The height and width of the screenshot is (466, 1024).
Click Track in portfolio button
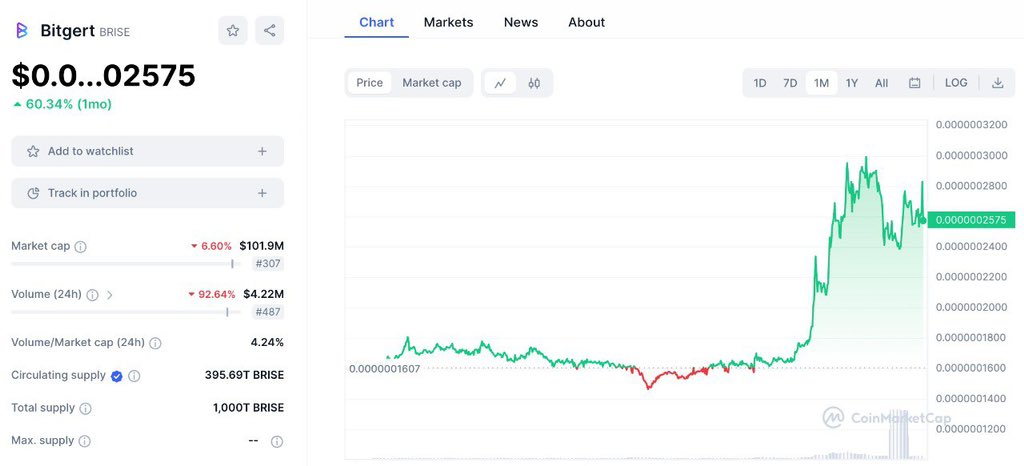(x=148, y=193)
